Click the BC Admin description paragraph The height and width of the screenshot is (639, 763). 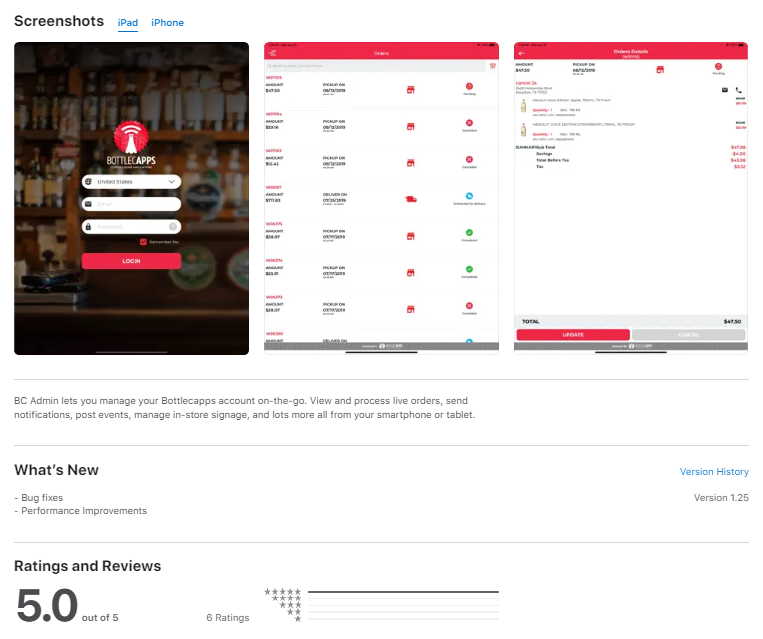244,408
